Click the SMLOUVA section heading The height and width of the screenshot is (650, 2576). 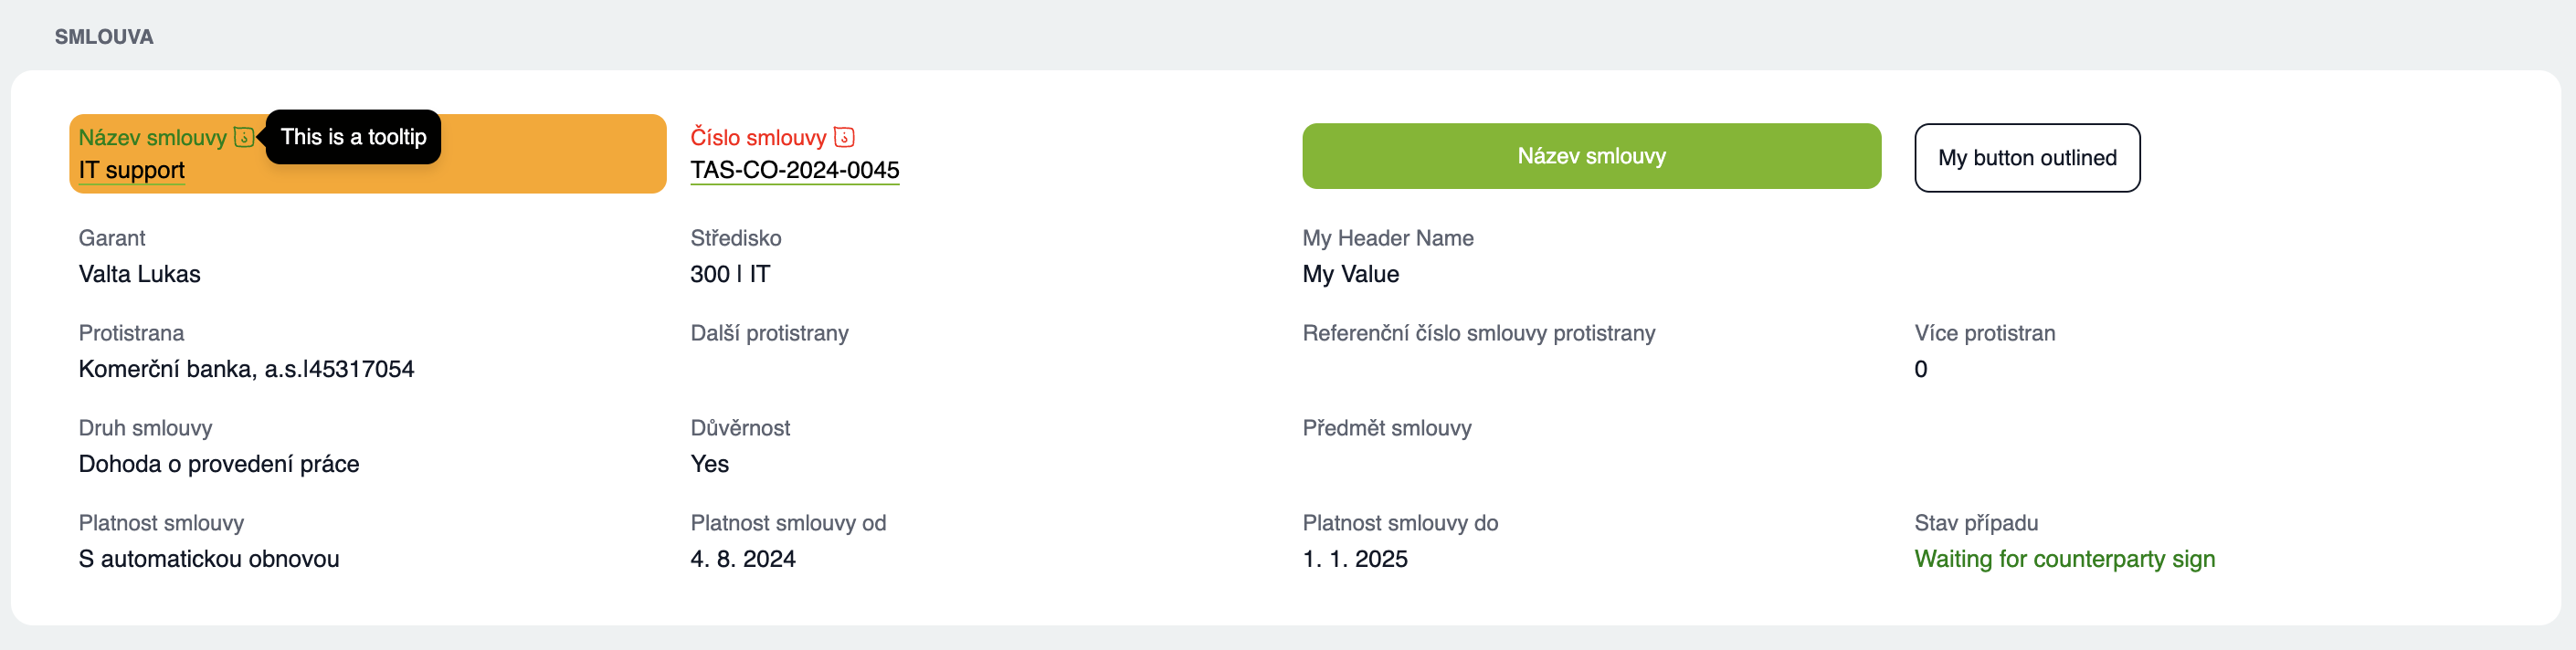[104, 37]
